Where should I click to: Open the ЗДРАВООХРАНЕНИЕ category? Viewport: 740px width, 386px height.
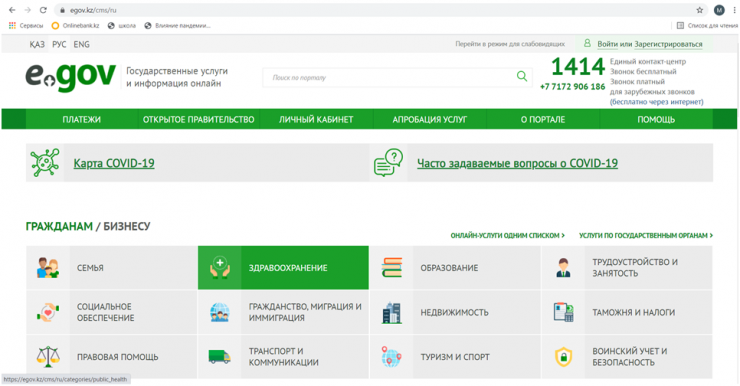coord(283,268)
